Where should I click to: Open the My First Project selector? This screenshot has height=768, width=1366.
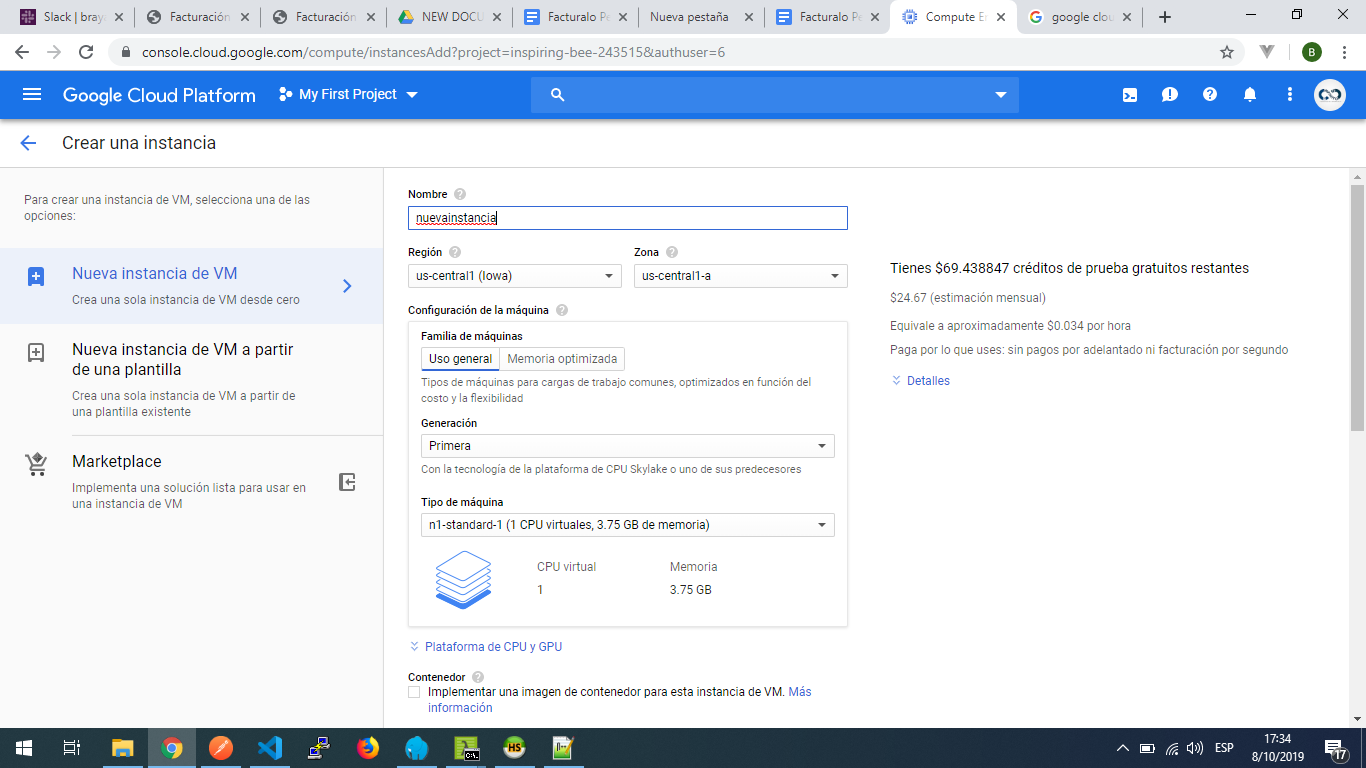click(348, 95)
